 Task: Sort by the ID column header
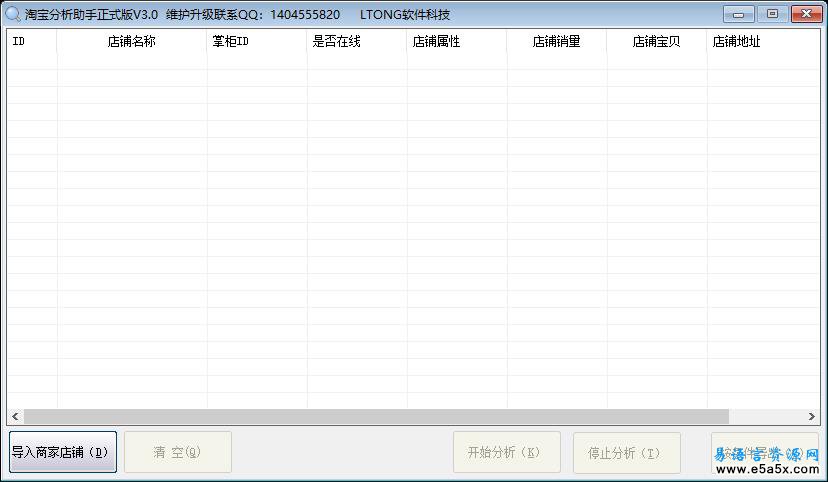click(x=32, y=42)
